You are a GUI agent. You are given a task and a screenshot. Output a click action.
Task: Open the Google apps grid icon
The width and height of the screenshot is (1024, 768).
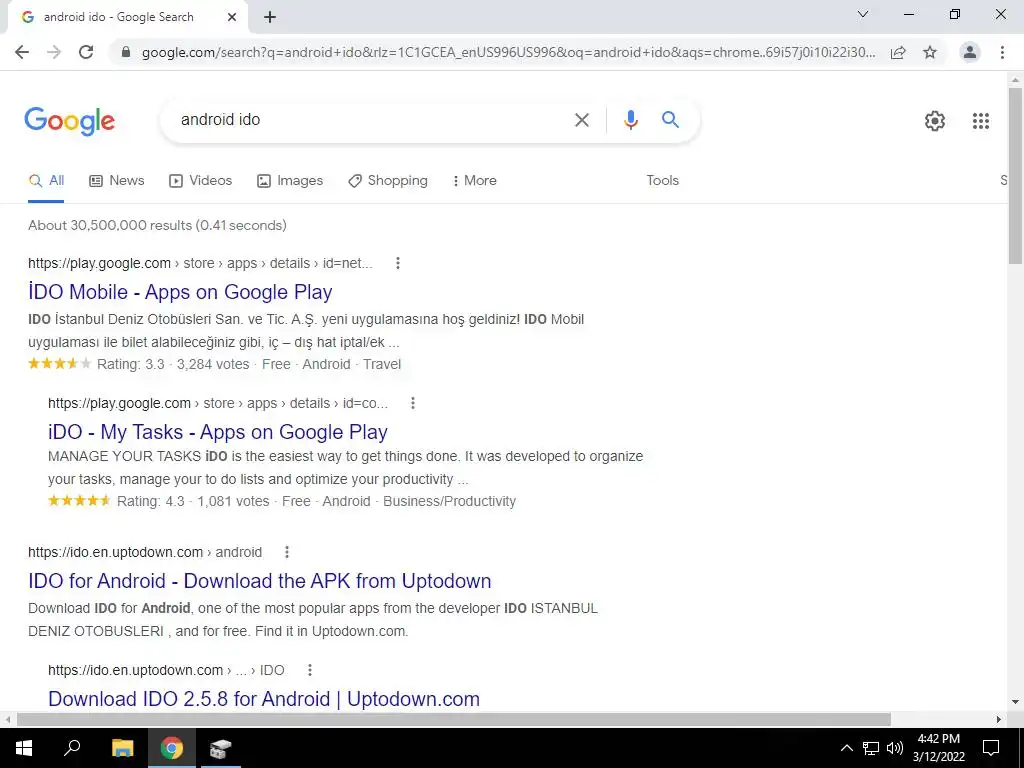point(980,121)
